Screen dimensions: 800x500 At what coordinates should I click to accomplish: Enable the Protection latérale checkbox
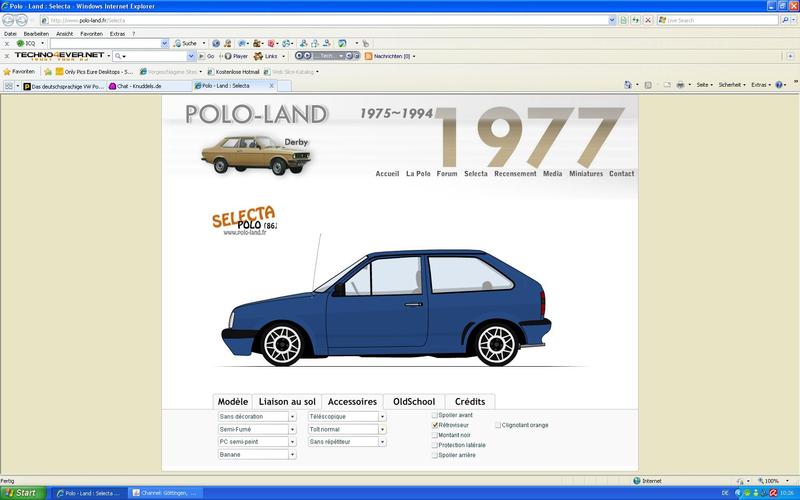coord(435,445)
